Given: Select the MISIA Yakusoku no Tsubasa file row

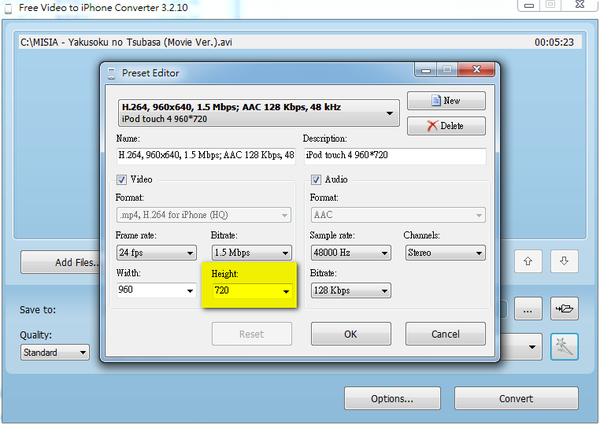Looking at the screenshot, I should (x=300, y=42).
